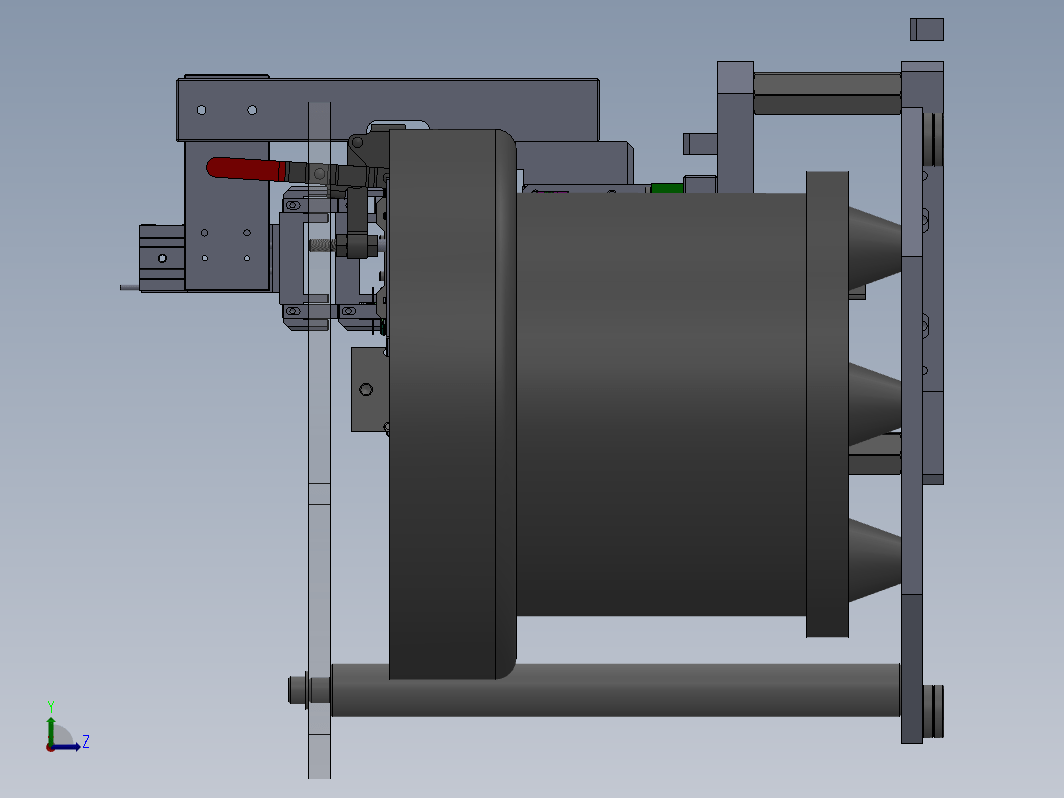Click the blue Z axis arrow of the triad
1064x798 pixels.
[66, 747]
